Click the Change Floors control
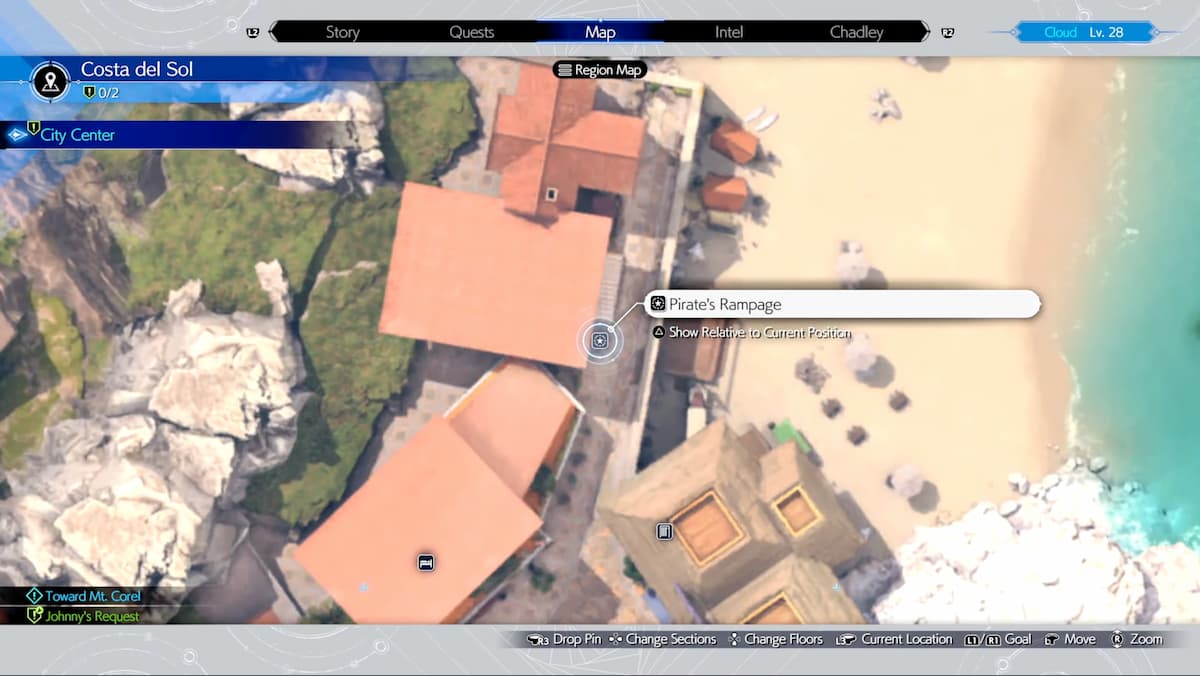 pyautogui.click(x=774, y=640)
